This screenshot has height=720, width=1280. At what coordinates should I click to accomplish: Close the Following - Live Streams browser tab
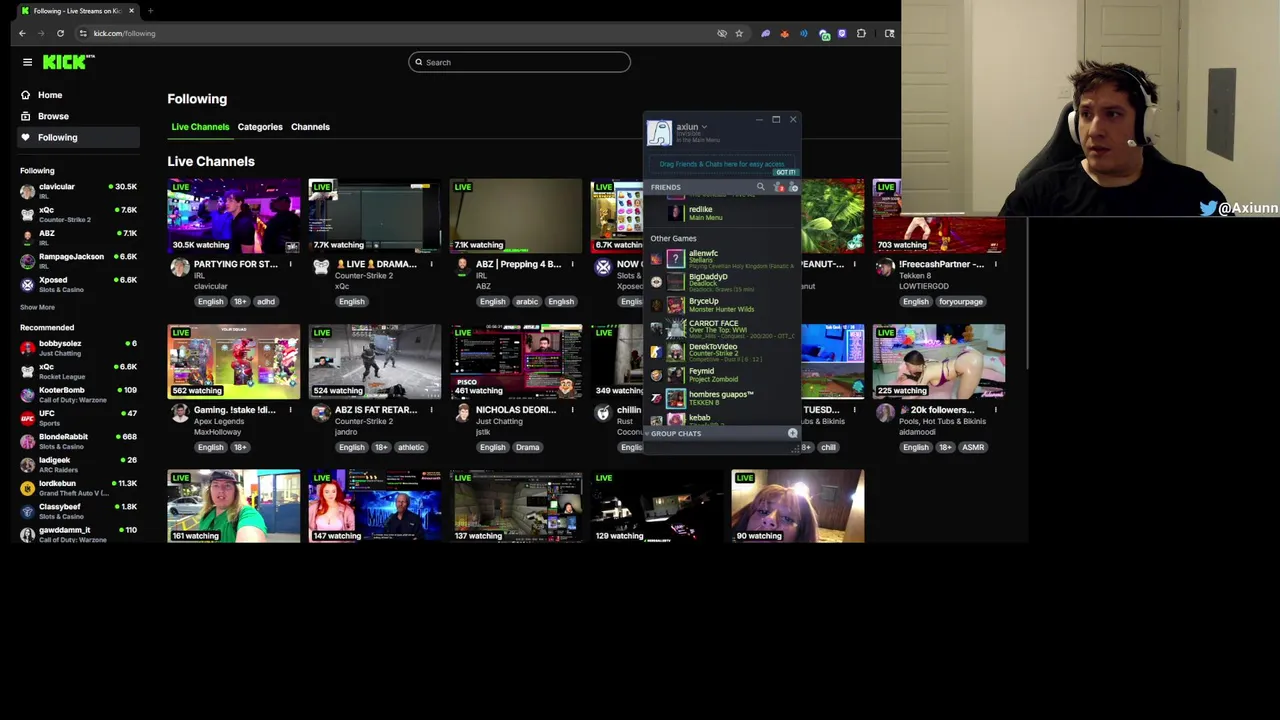click(x=131, y=11)
